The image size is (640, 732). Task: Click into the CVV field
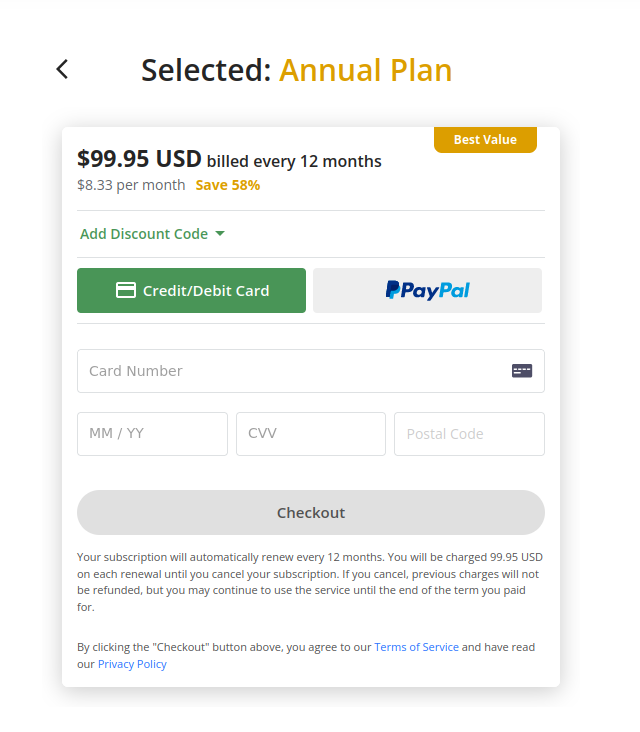[310, 434]
